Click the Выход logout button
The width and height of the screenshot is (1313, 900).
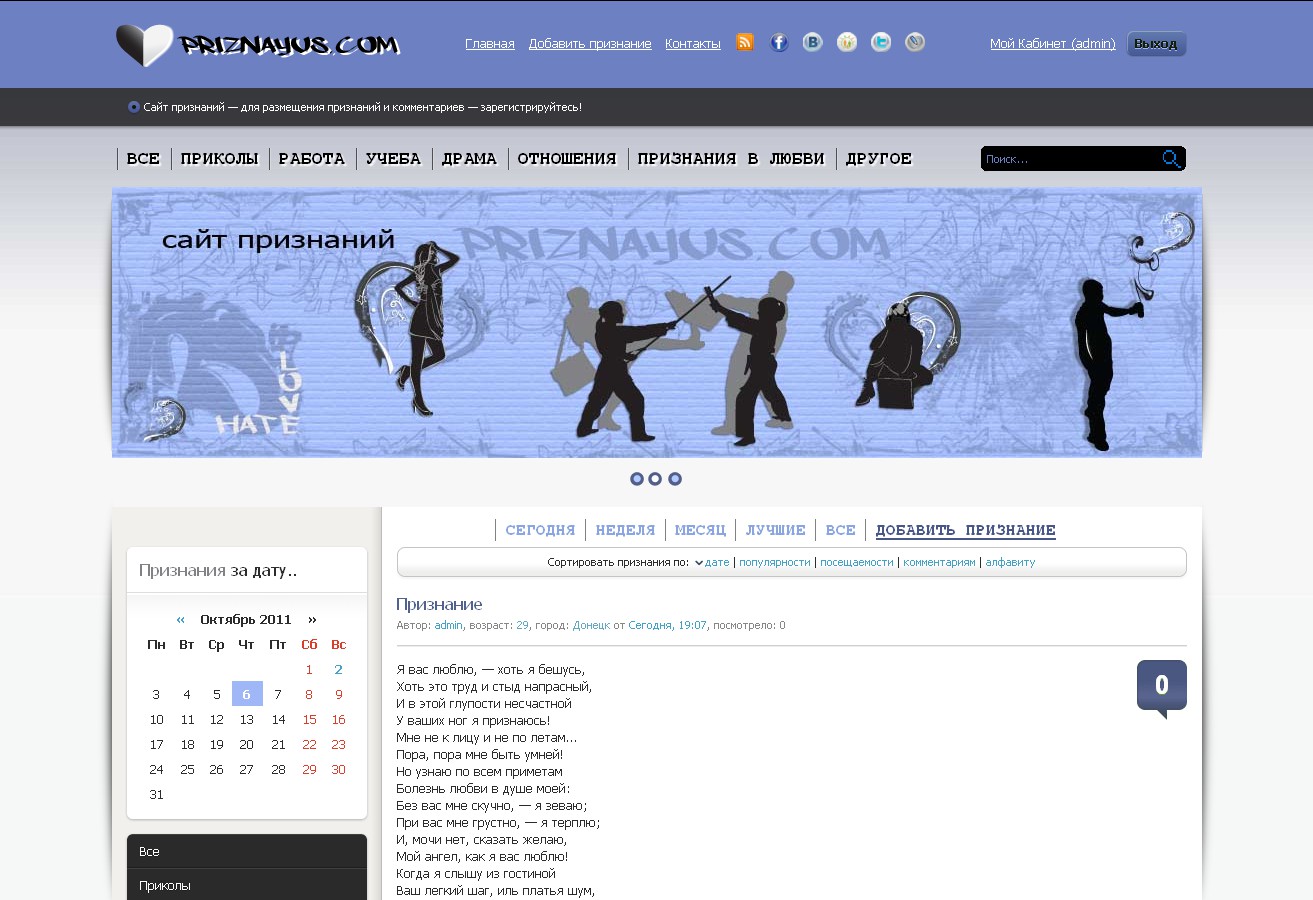[x=1156, y=44]
